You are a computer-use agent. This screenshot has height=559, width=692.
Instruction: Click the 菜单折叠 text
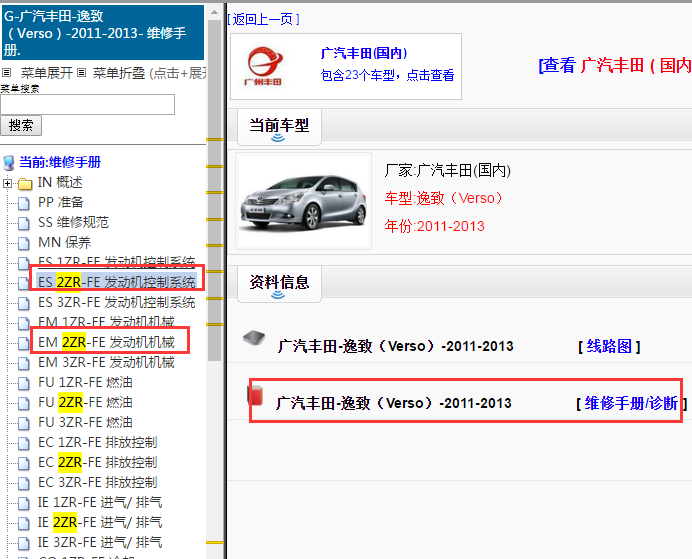coord(119,73)
